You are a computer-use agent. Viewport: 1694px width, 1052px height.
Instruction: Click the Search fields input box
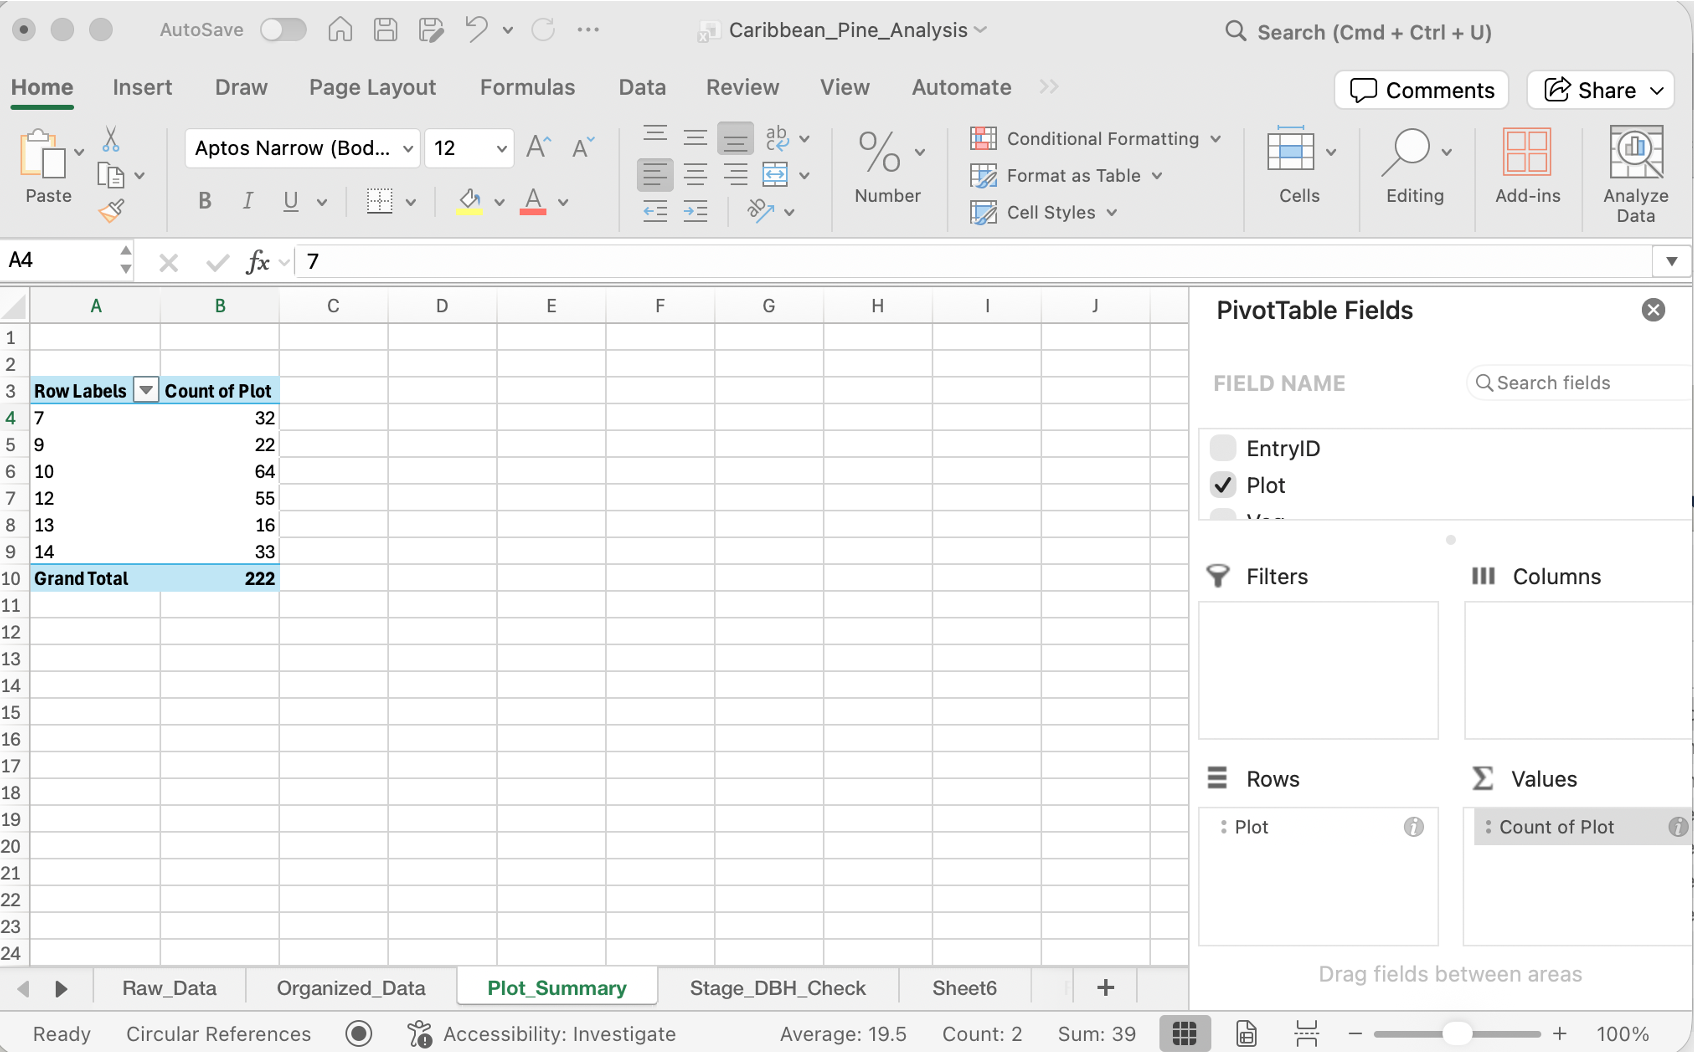[x=1580, y=383]
